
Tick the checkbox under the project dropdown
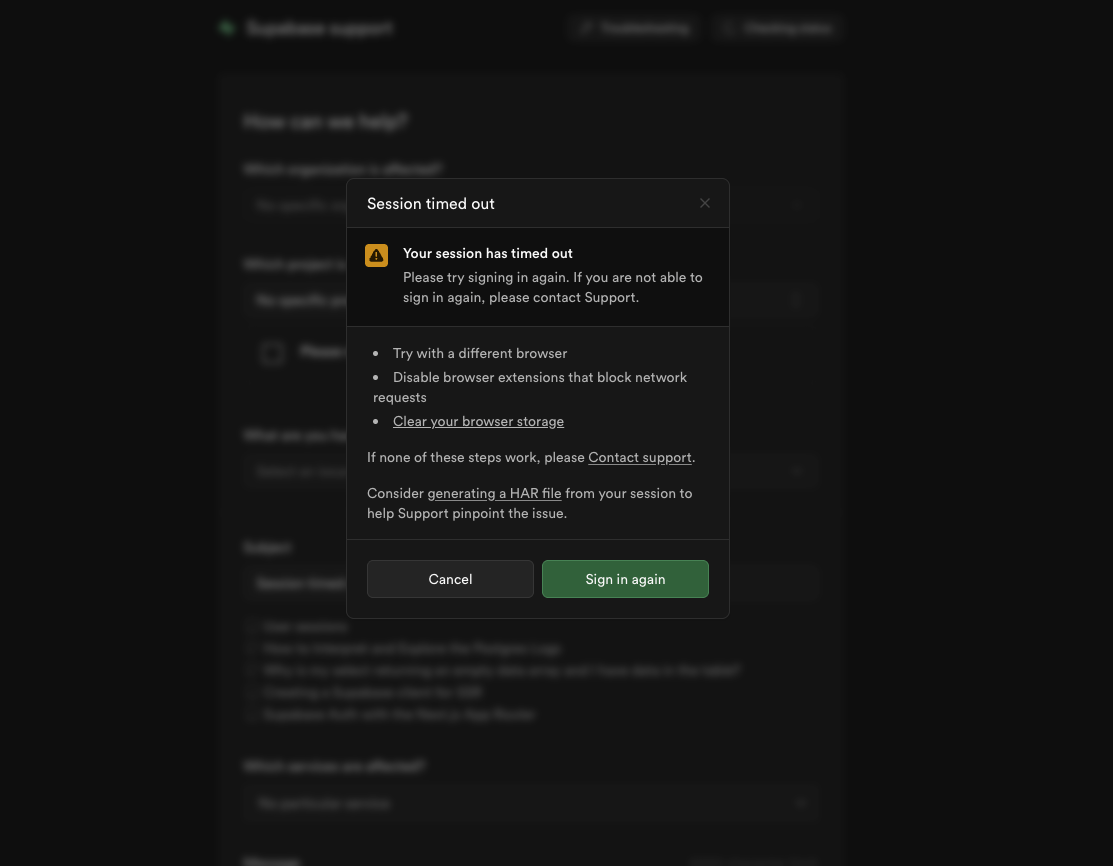pyautogui.click(x=272, y=353)
